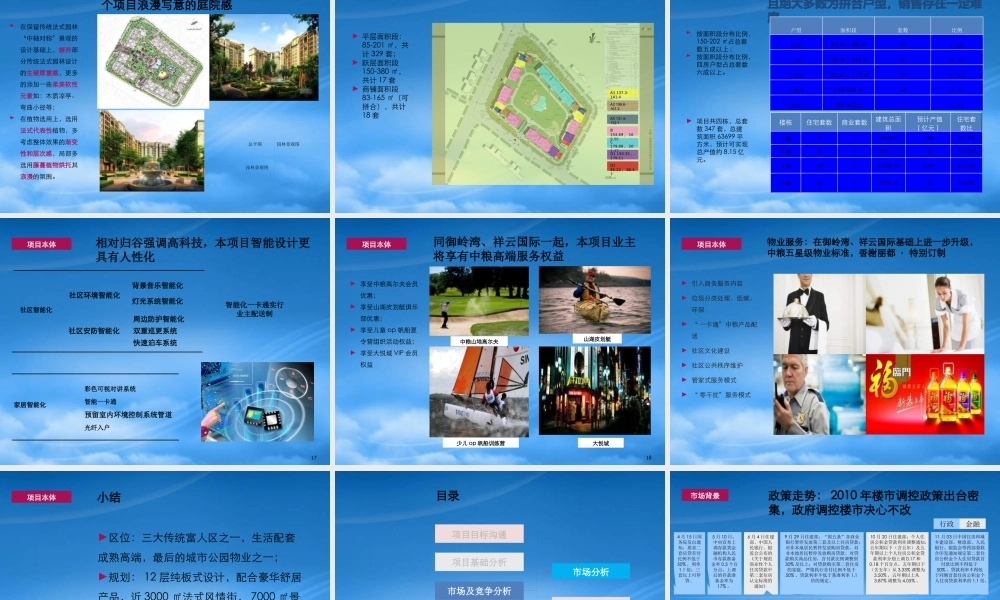
Task: Click the garden master plan drawing
Action: tap(153, 61)
